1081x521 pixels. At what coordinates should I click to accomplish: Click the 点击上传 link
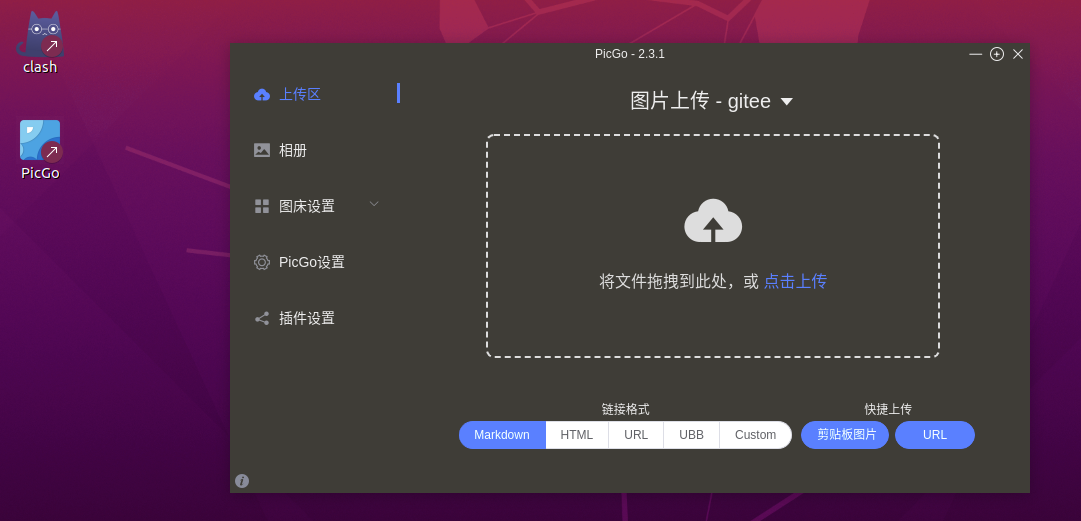coord(795,281)
